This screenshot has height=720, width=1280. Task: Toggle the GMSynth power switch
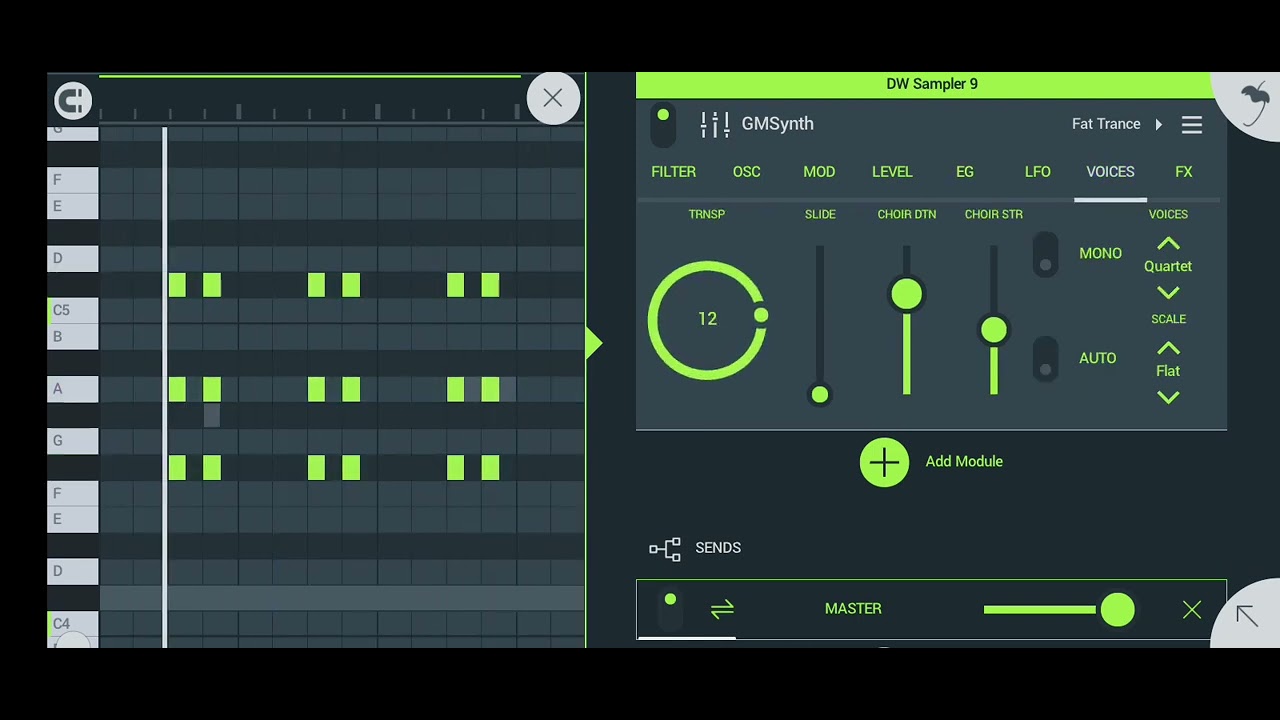(x=663, y=126)
